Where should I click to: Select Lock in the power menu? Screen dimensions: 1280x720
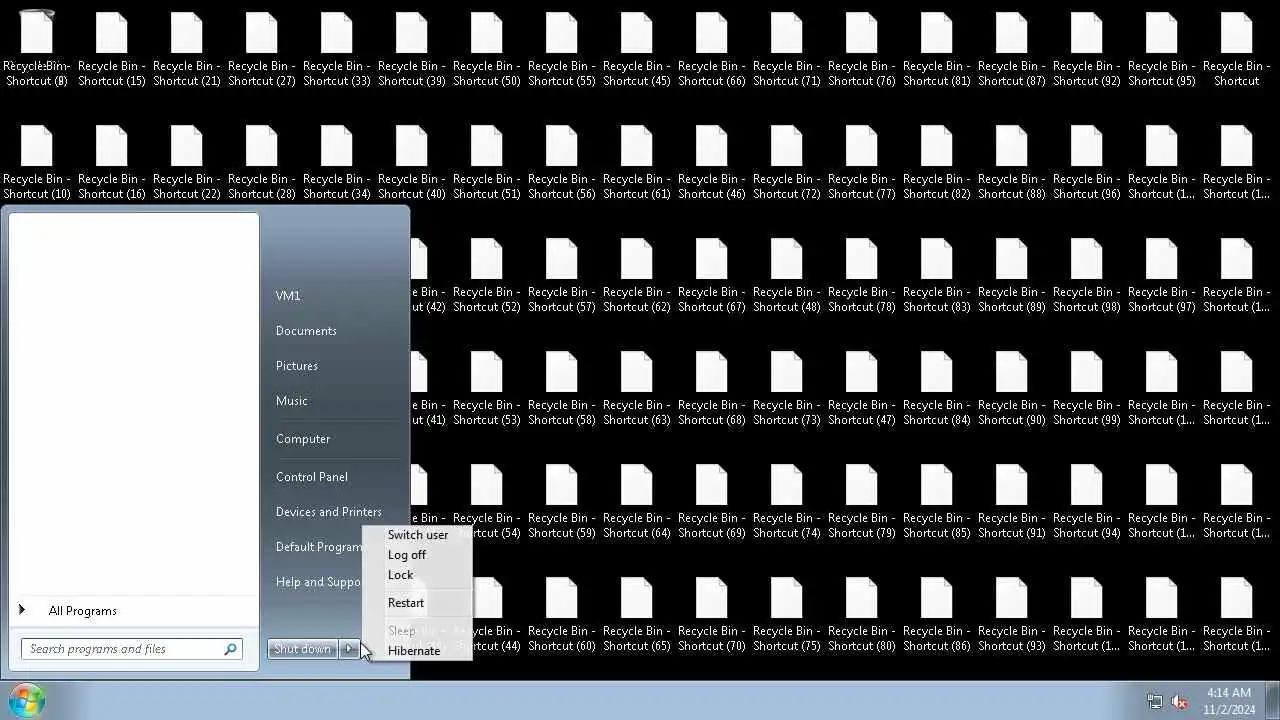click(400, 575)
